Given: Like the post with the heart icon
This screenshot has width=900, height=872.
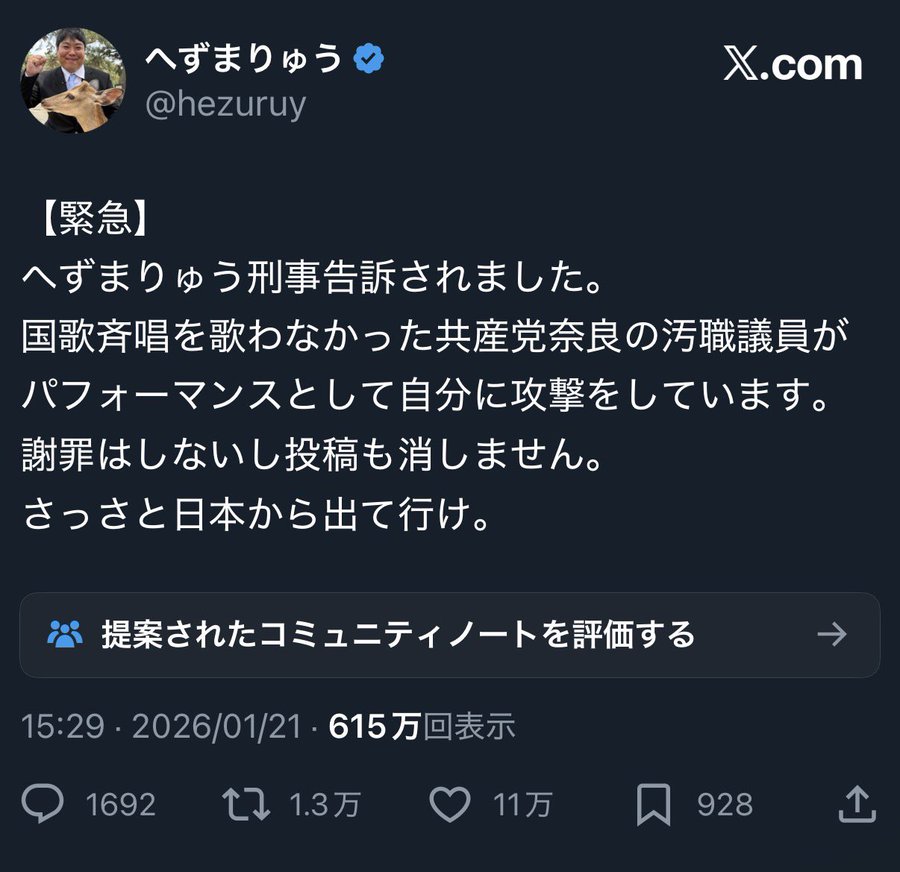Looking at the screenshot, I should [x=450, y=804].
